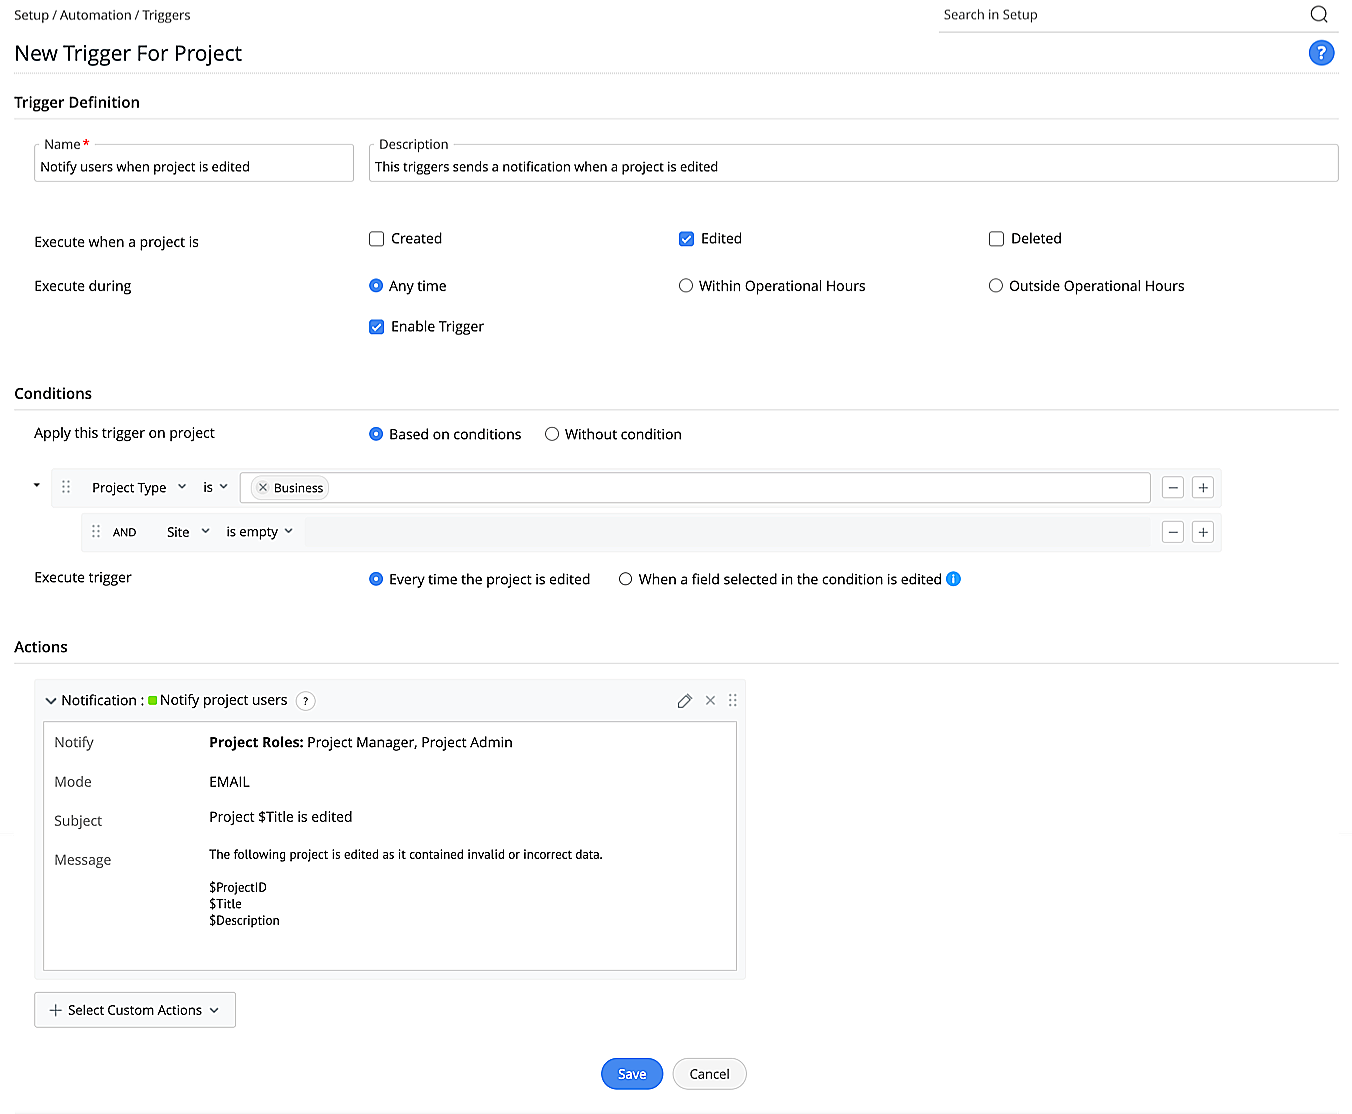Click the info icon beside field-edited option

coord(953,579)
